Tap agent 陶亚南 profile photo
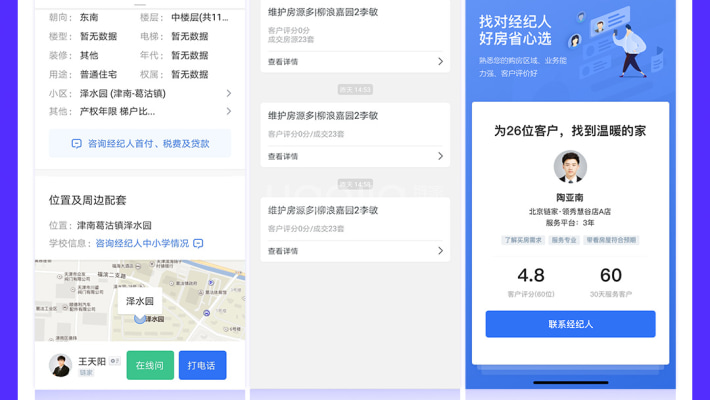The height and width of the screenshot is (400, 710). (x=570, y=167)
